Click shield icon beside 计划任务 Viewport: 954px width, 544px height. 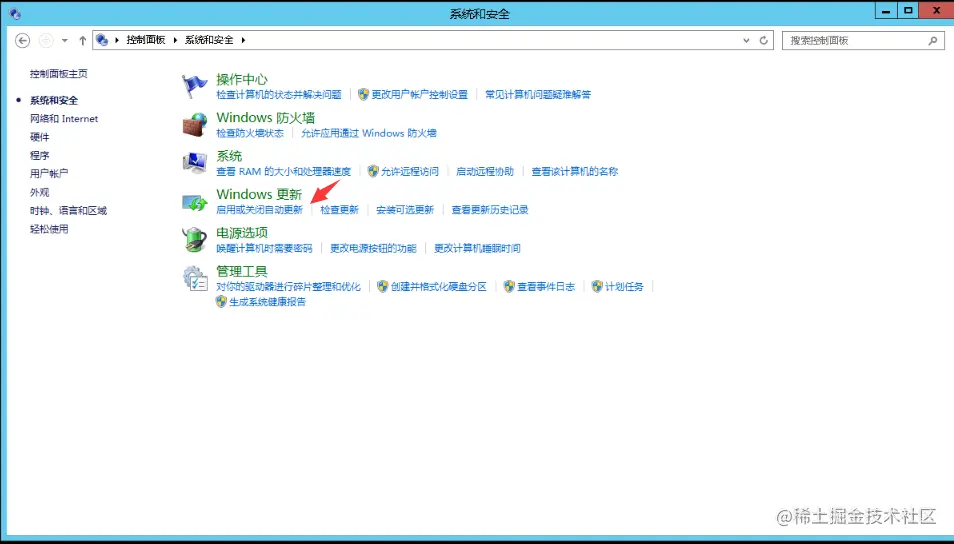[597, 286]
